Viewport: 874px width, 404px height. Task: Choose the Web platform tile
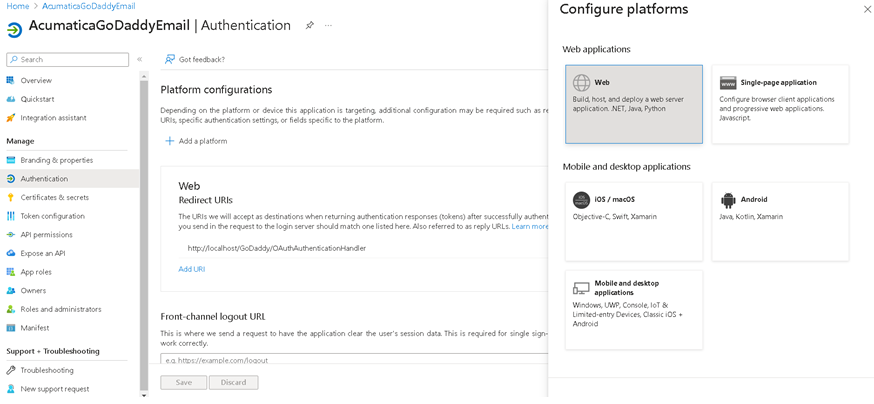(x=633, y=104)
